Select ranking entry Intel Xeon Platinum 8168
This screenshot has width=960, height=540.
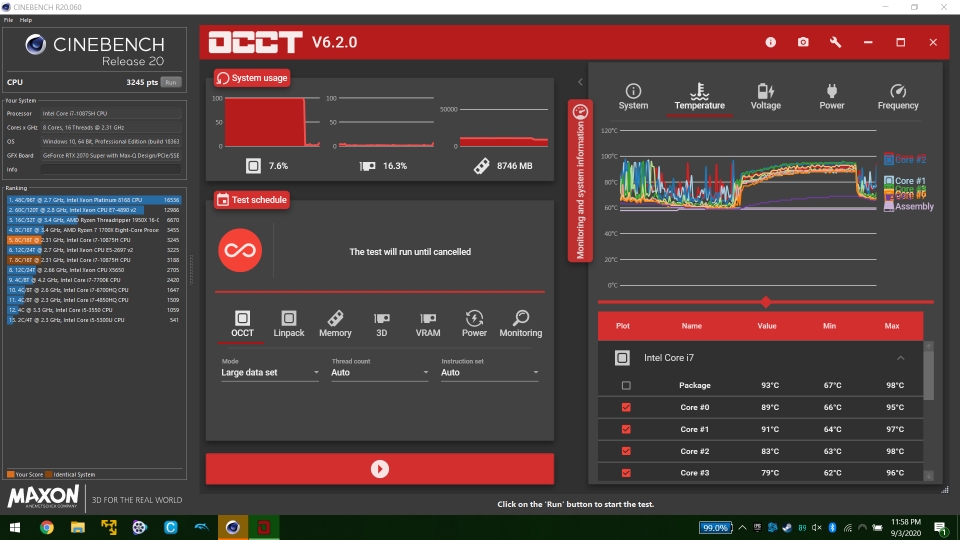pos(94,200)
